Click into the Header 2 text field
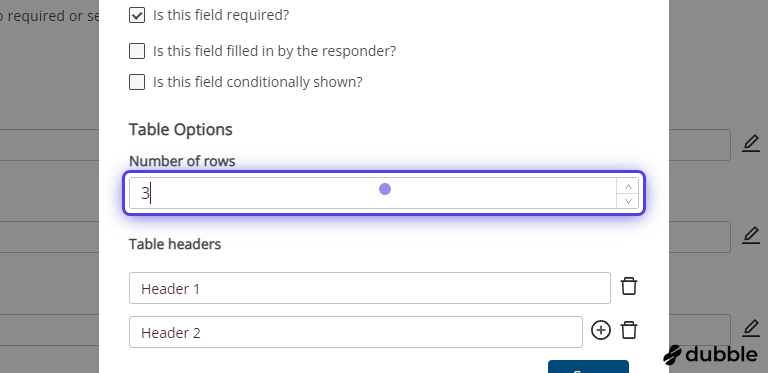This screenshot has width=768, height=373. tap(356, 332)
